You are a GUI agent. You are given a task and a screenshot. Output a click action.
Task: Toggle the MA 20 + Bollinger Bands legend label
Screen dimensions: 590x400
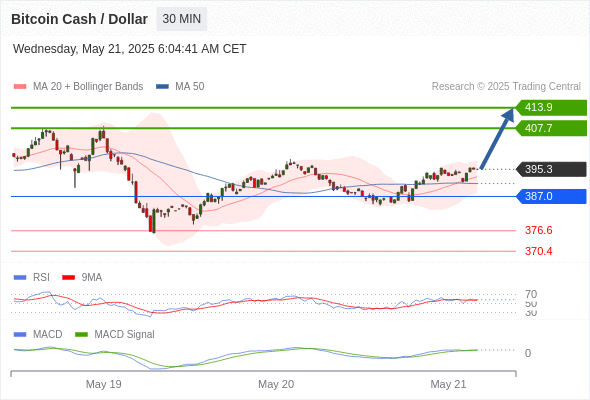88,87
